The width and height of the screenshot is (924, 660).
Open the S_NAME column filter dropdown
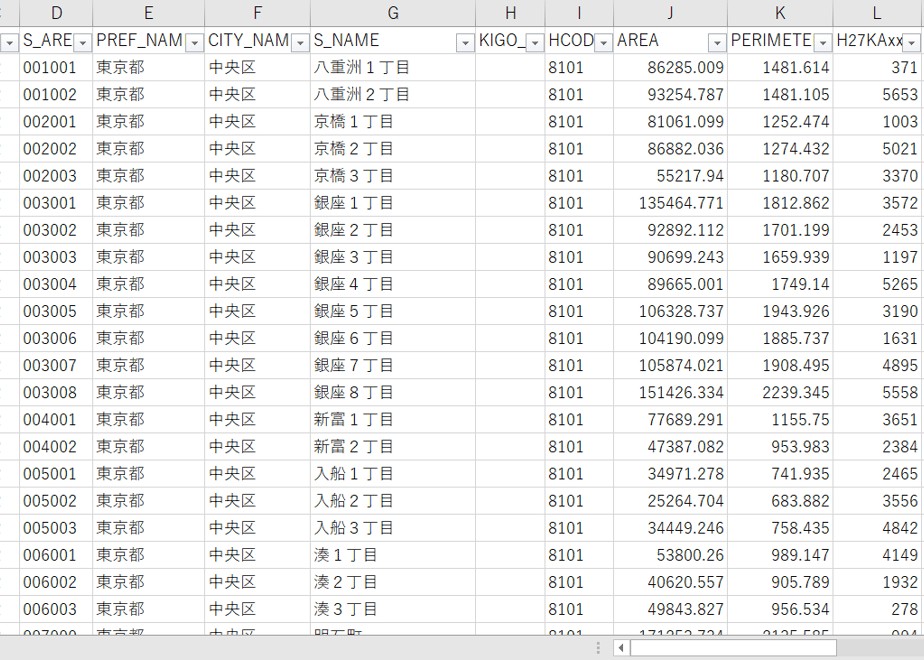[466, 42]
